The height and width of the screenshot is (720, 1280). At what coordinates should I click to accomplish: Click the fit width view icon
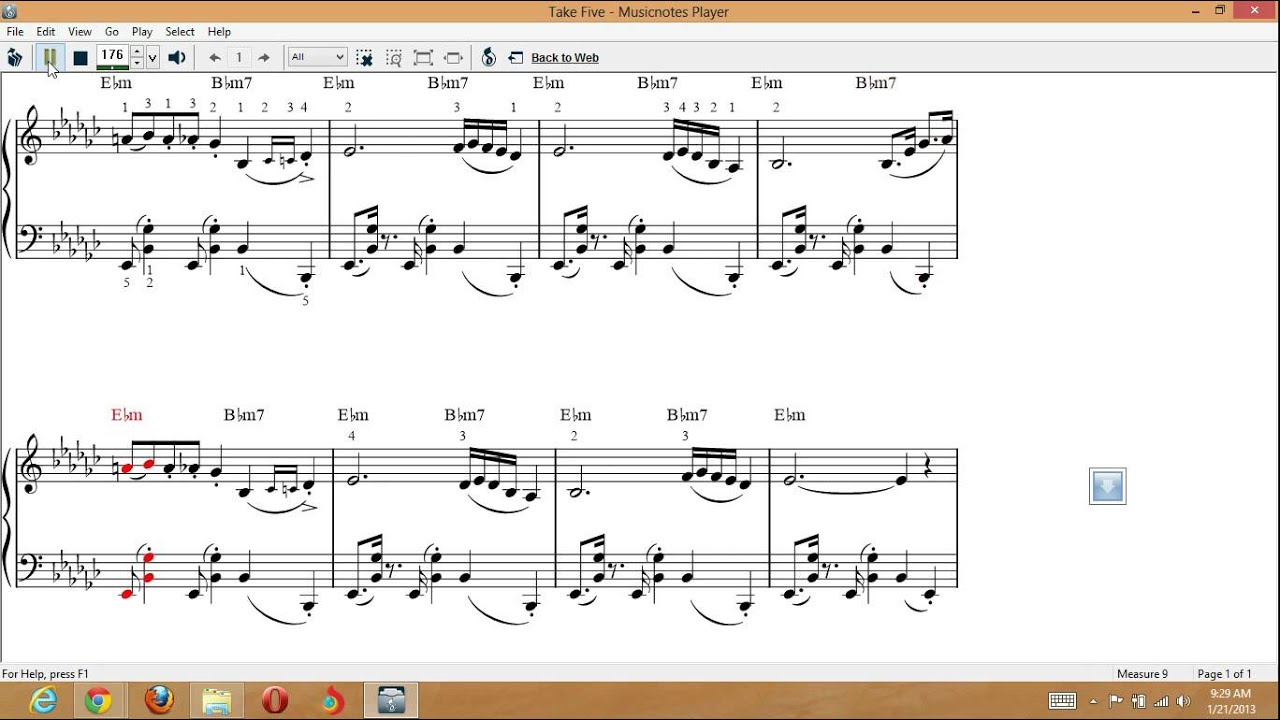(x=453, y=58)
